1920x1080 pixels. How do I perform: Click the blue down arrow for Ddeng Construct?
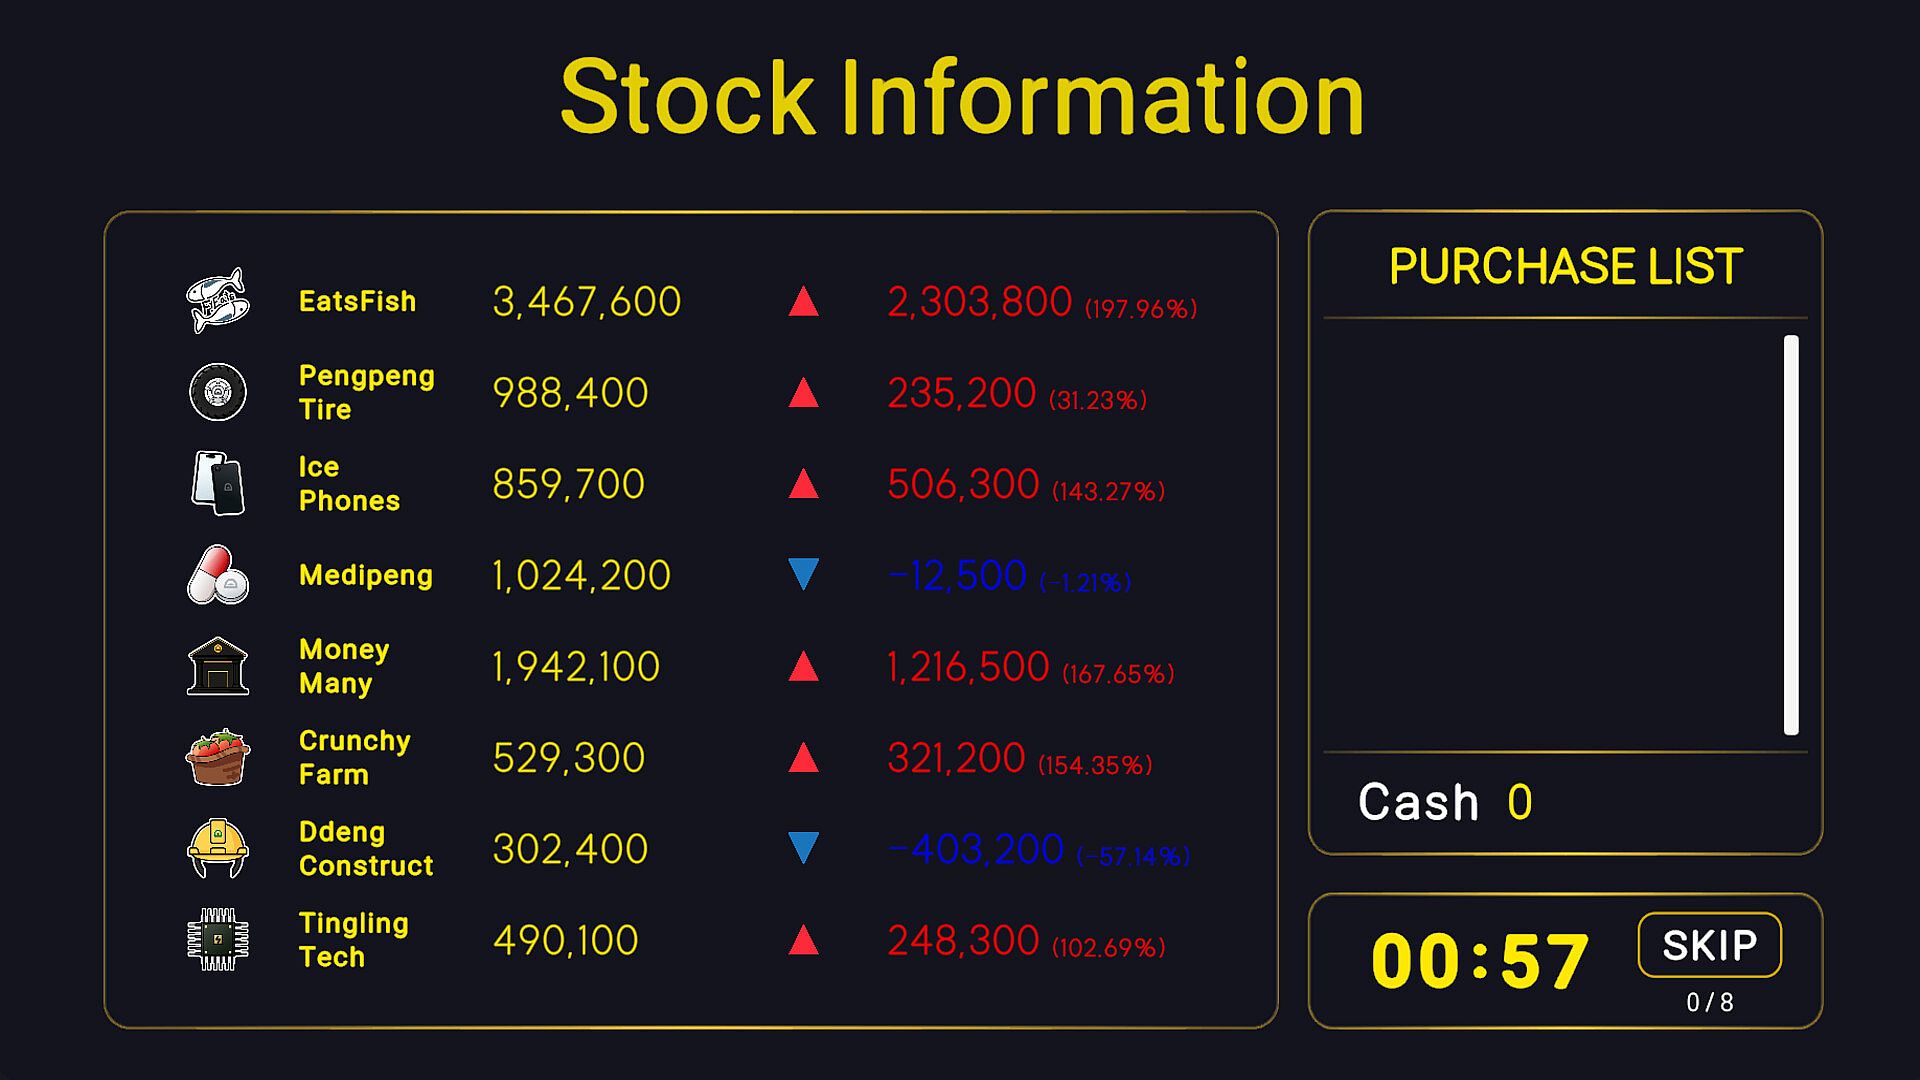[x=804, y=848]
